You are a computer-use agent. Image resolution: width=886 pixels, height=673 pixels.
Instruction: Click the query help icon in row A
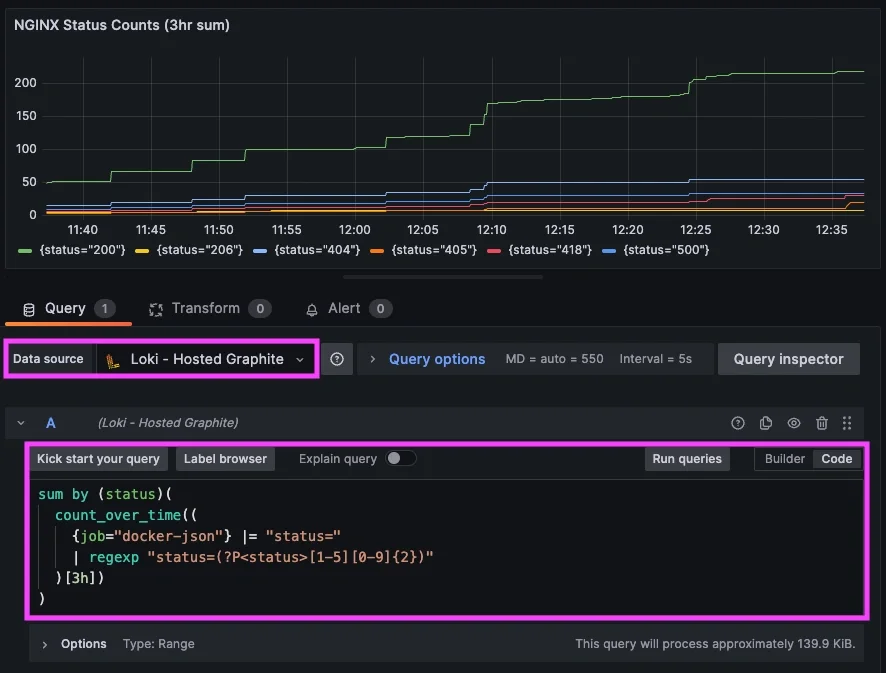pos(738,423)
